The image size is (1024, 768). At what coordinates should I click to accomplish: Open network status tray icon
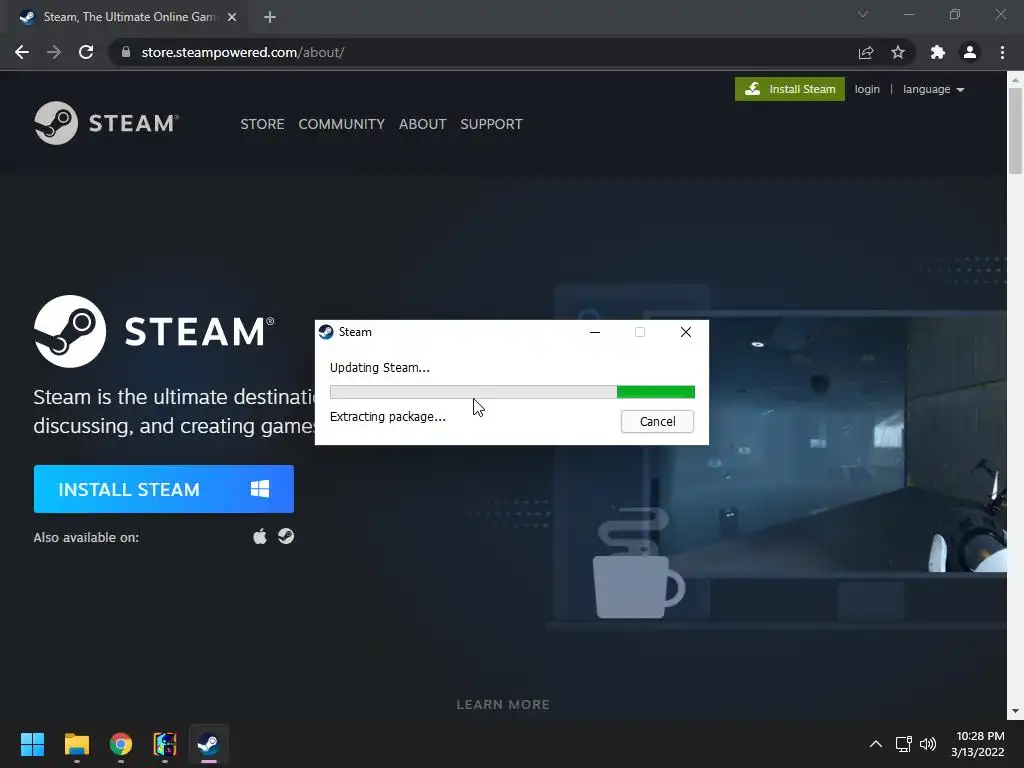point(903,744)
